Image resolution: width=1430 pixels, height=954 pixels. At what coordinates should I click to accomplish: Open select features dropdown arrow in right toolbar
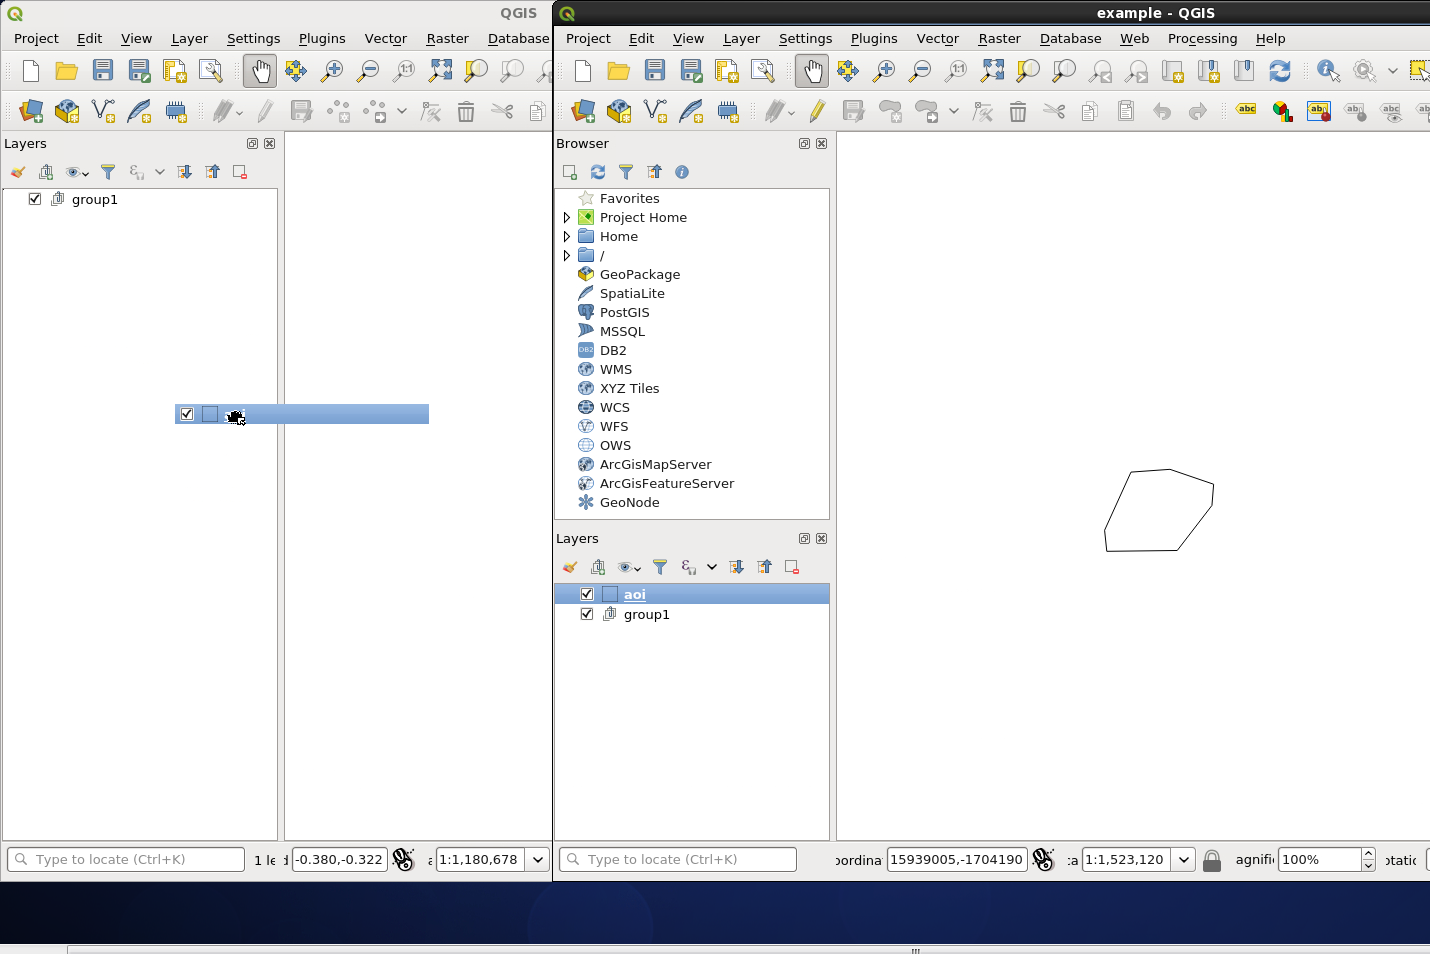(1392, 71)
